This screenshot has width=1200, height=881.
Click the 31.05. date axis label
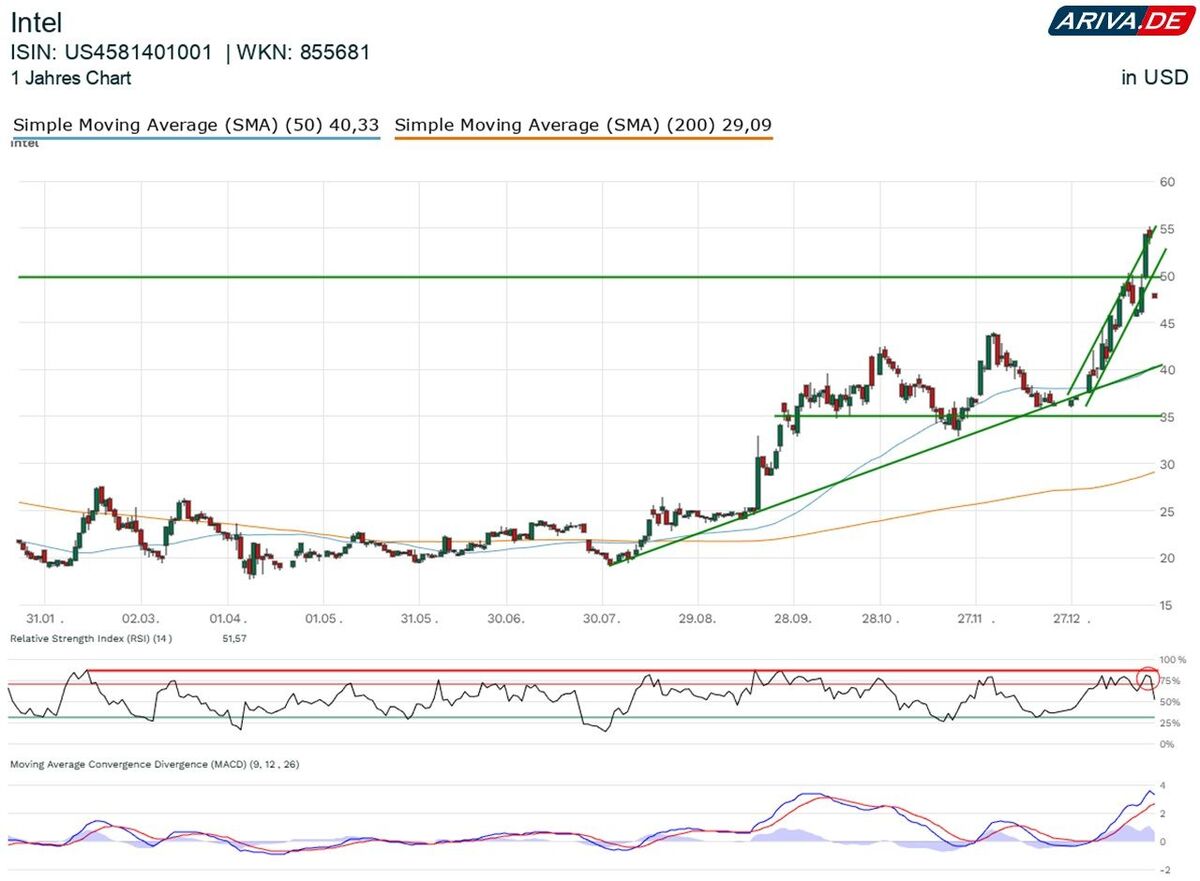420,620
